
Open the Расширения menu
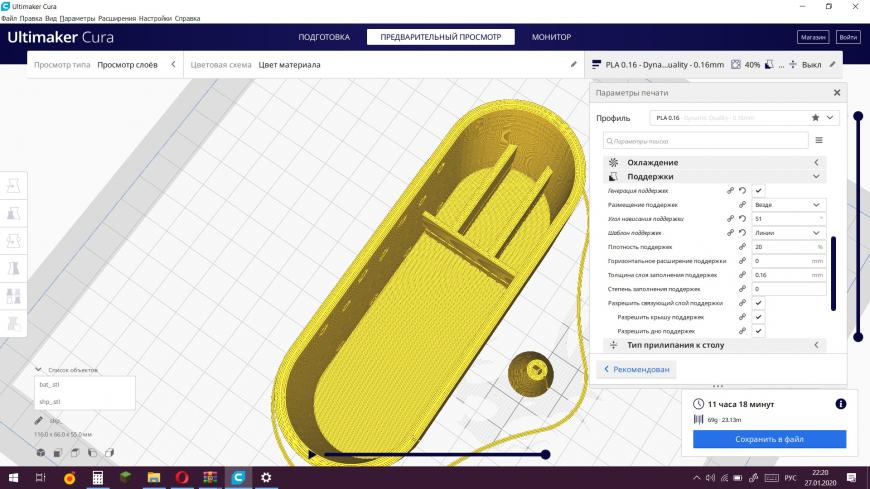pyautogui.click(x=117, y=18)
